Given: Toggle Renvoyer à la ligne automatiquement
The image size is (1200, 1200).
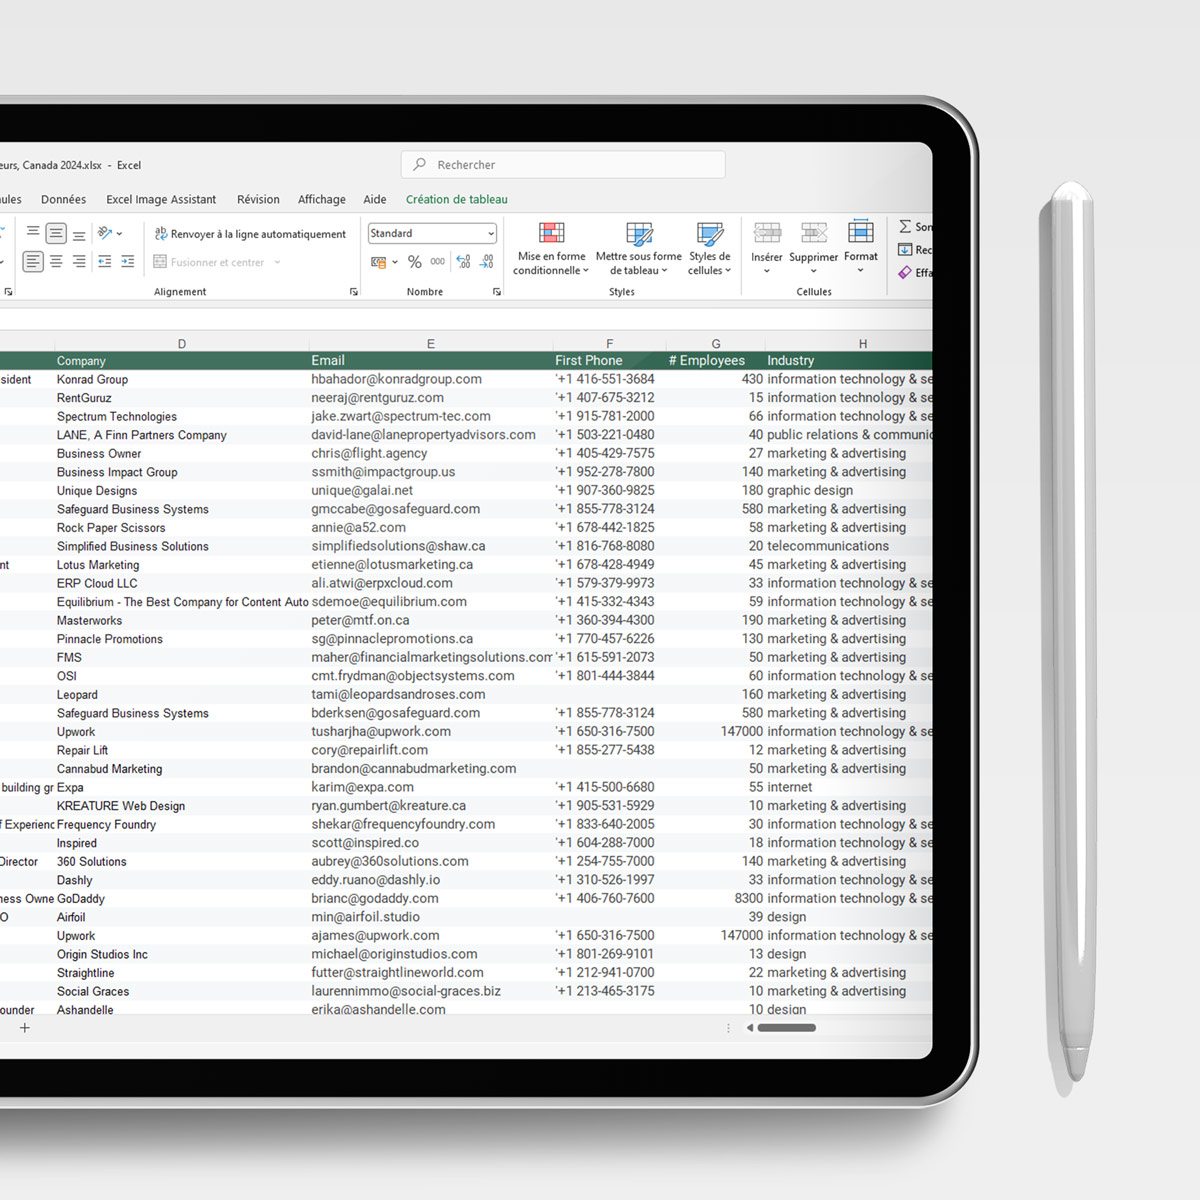Looking at the screenshot, I should [x=250, y=234].
